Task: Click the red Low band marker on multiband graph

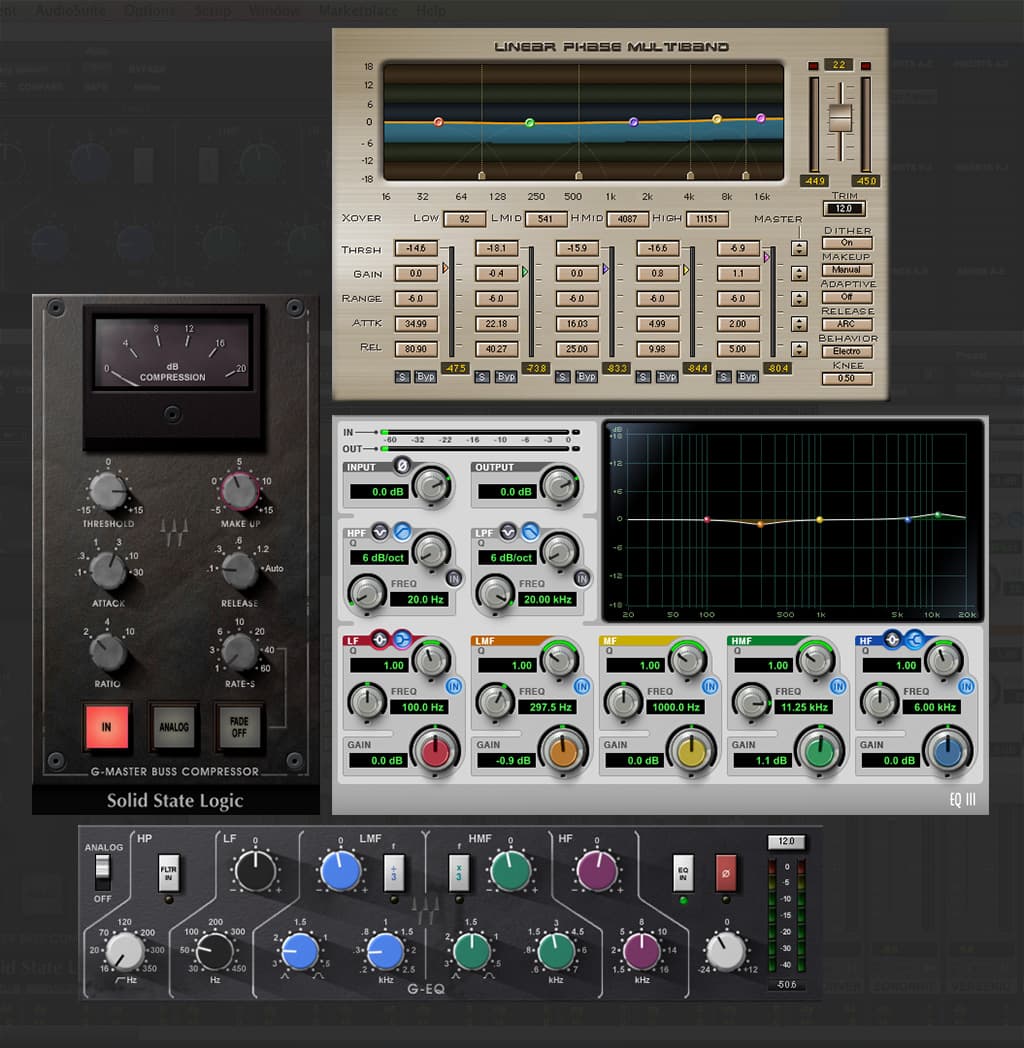Action: [438, 122]
